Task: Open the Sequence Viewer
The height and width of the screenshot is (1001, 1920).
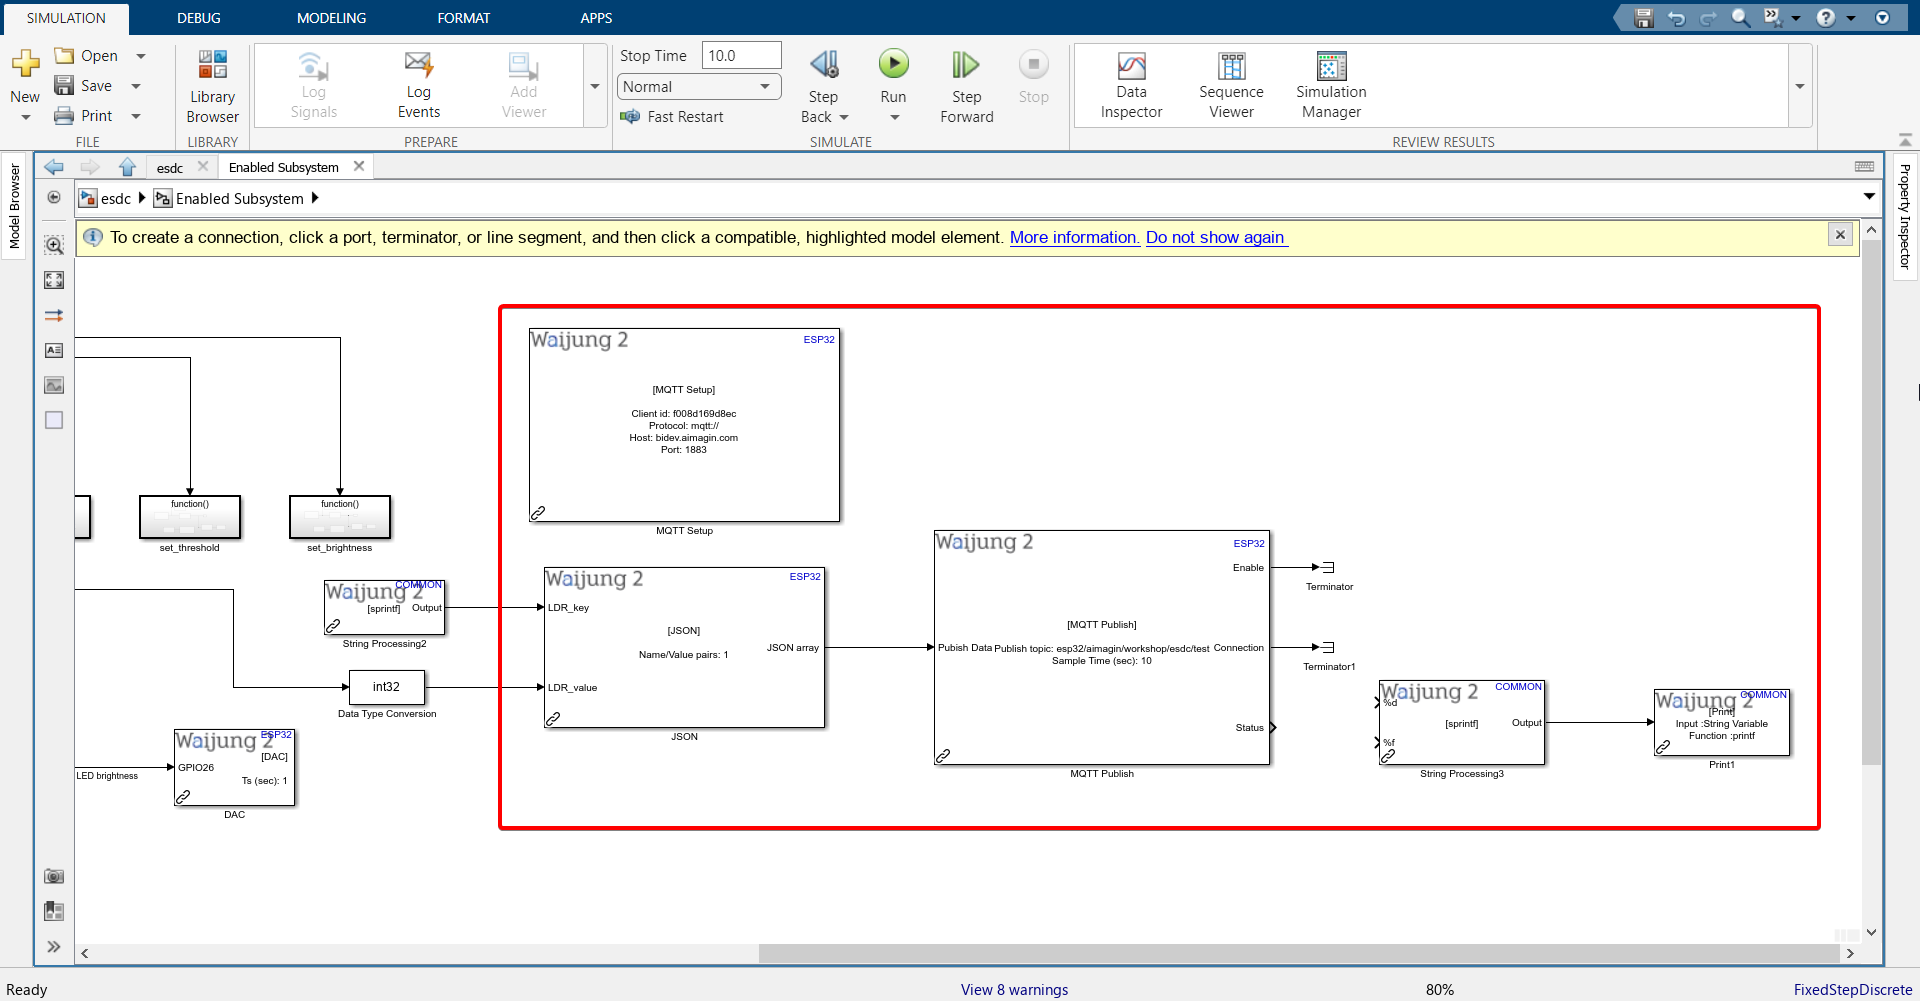Action: coord(1231,86)
